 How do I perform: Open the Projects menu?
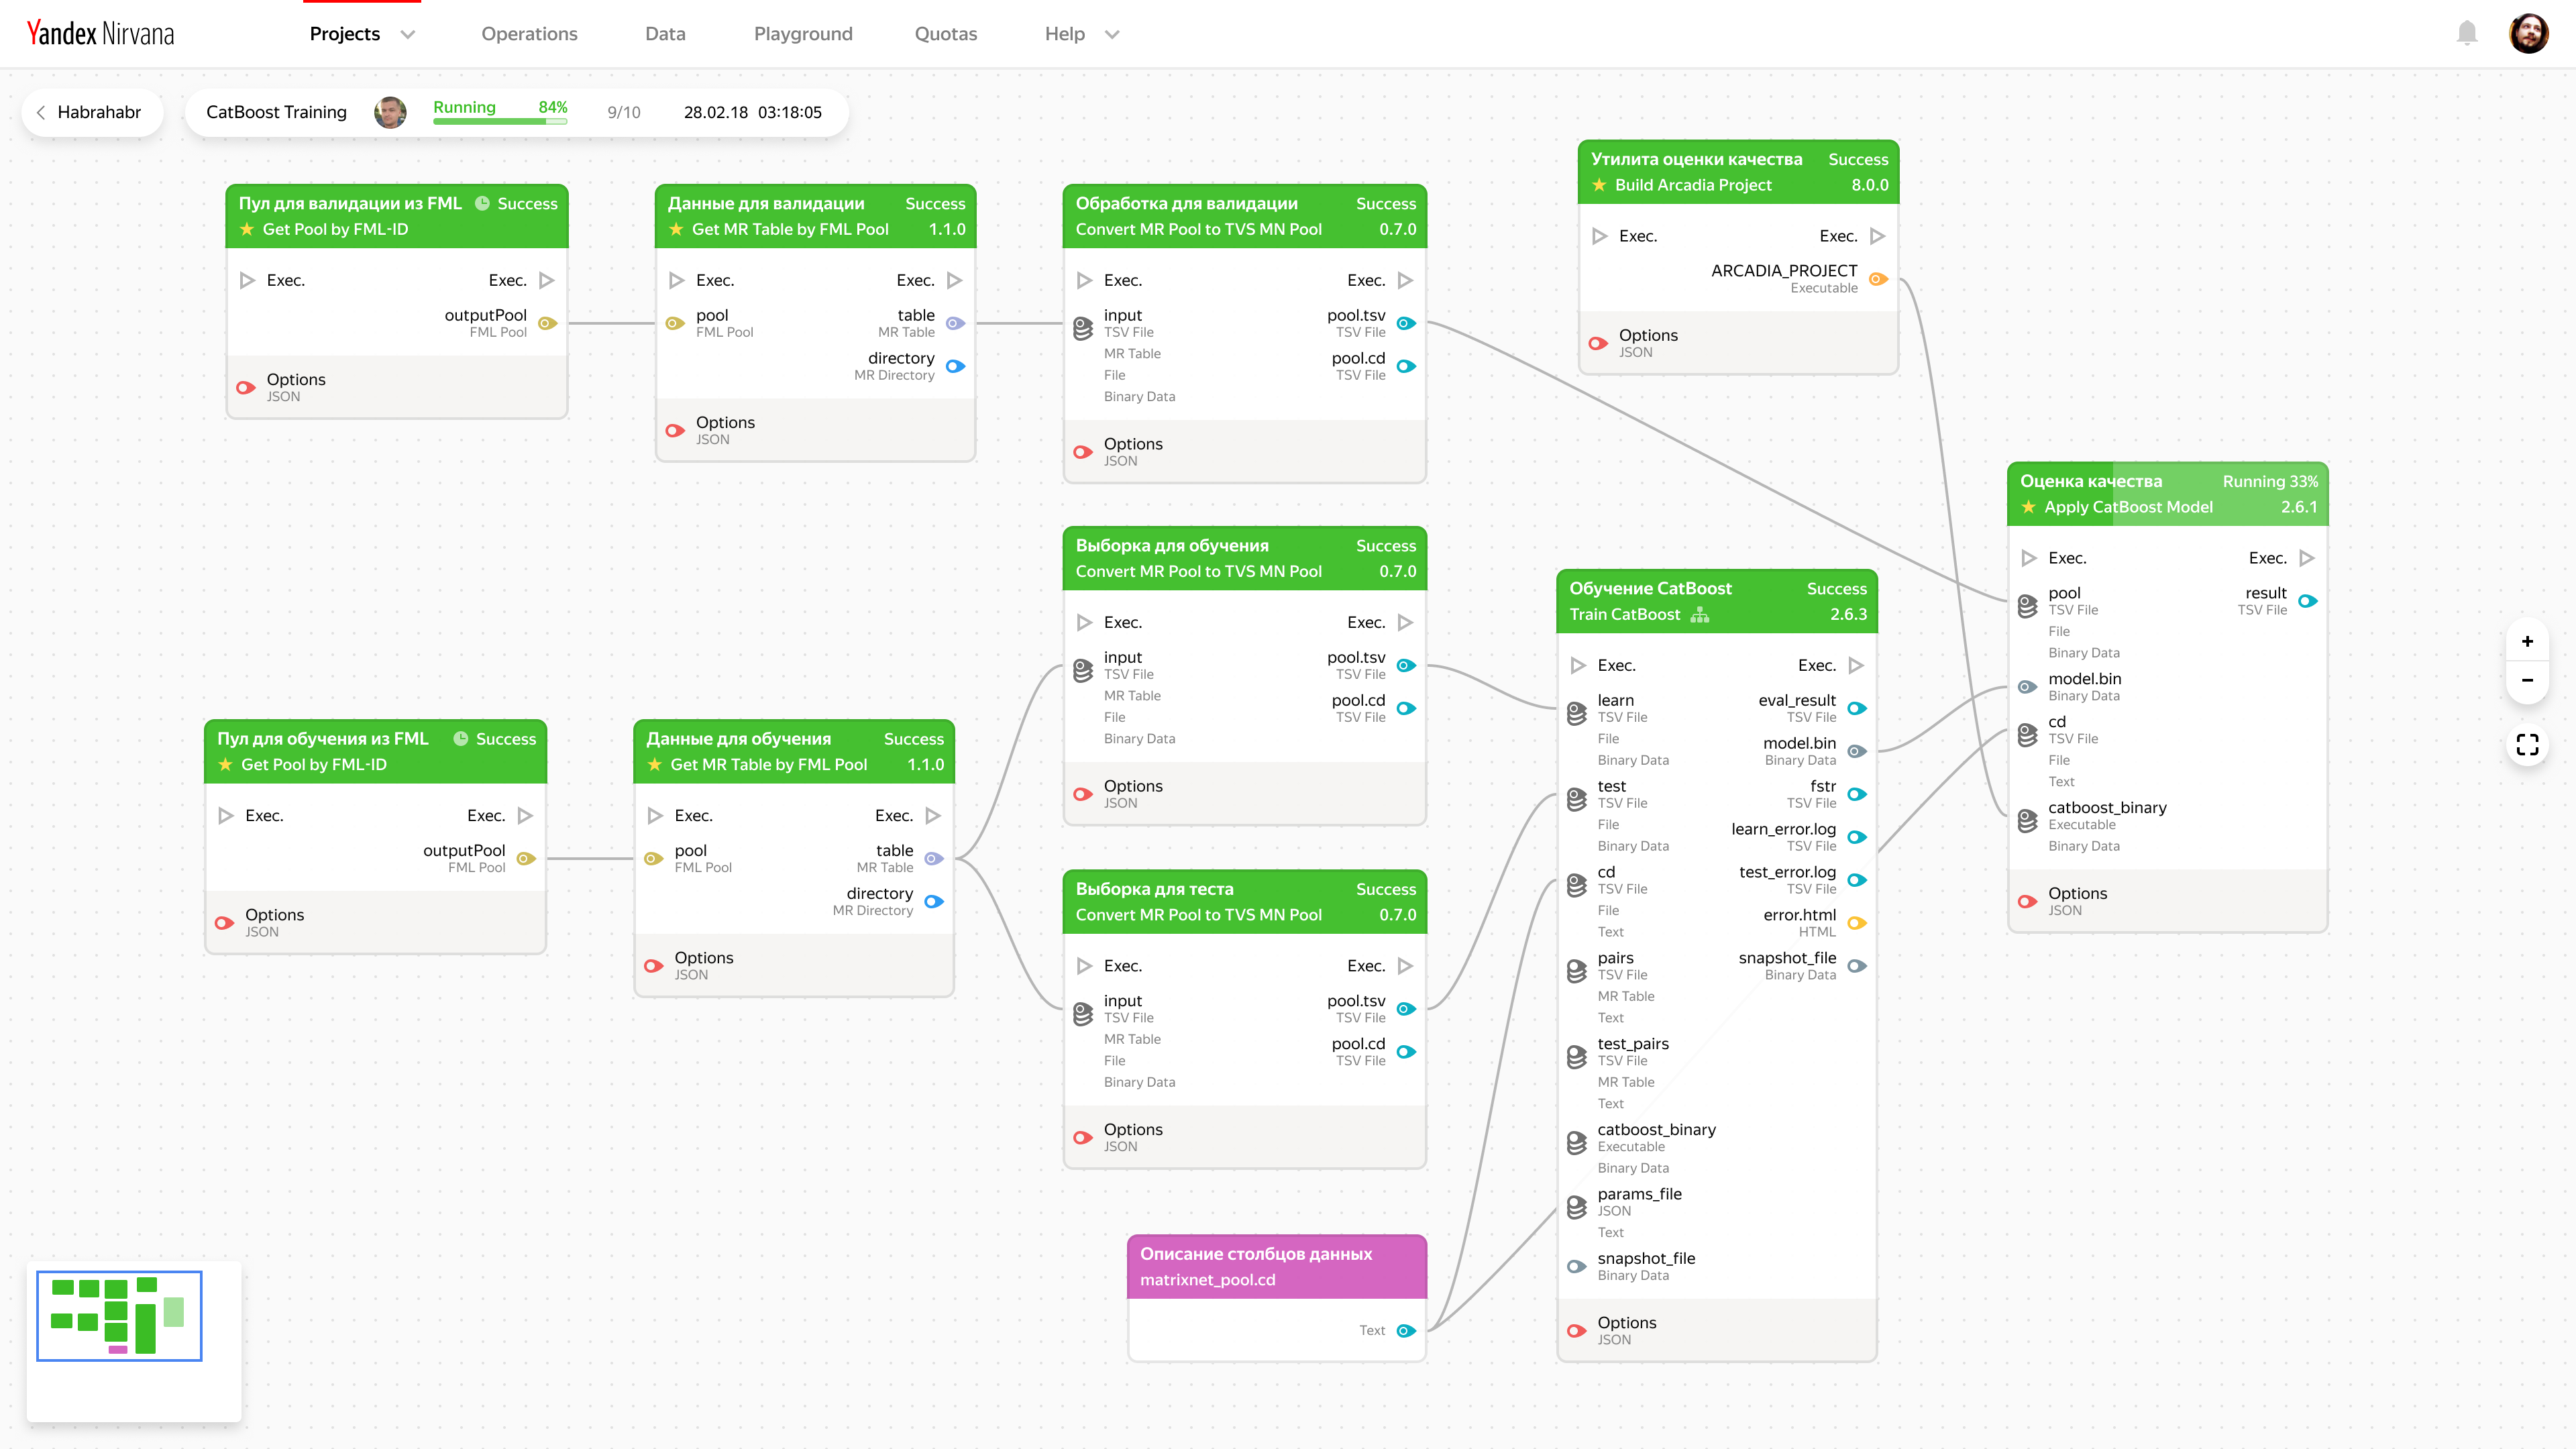point(345,34)
